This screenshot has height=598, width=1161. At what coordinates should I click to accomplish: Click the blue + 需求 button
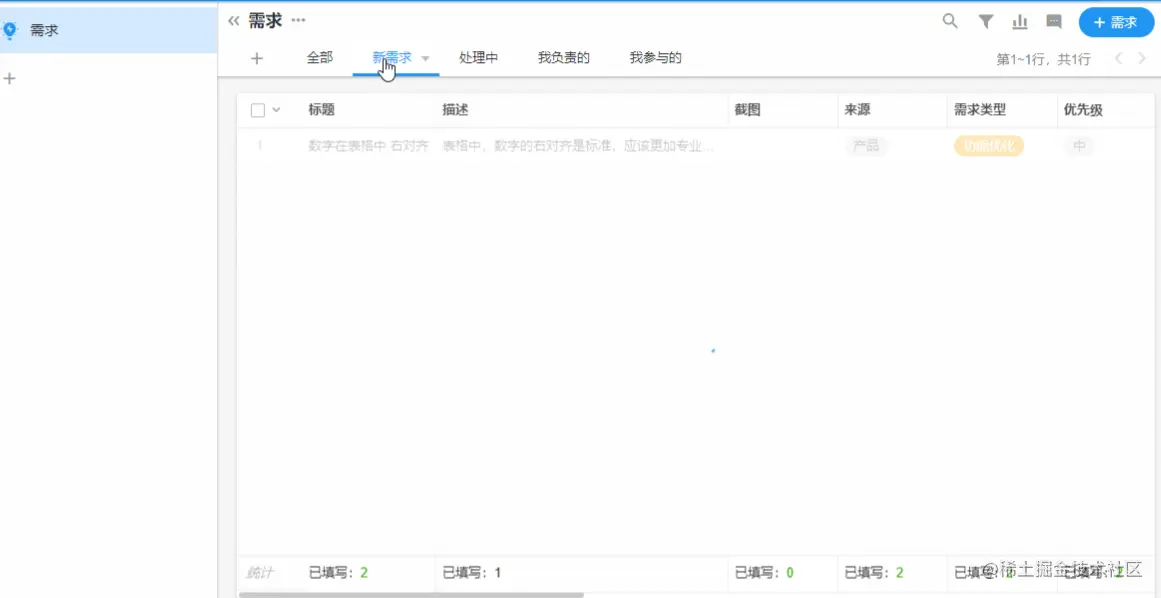point(1116,21)
